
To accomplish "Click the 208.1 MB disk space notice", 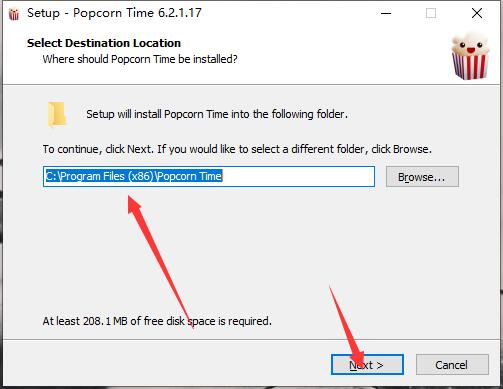I will tap(157, 321).
